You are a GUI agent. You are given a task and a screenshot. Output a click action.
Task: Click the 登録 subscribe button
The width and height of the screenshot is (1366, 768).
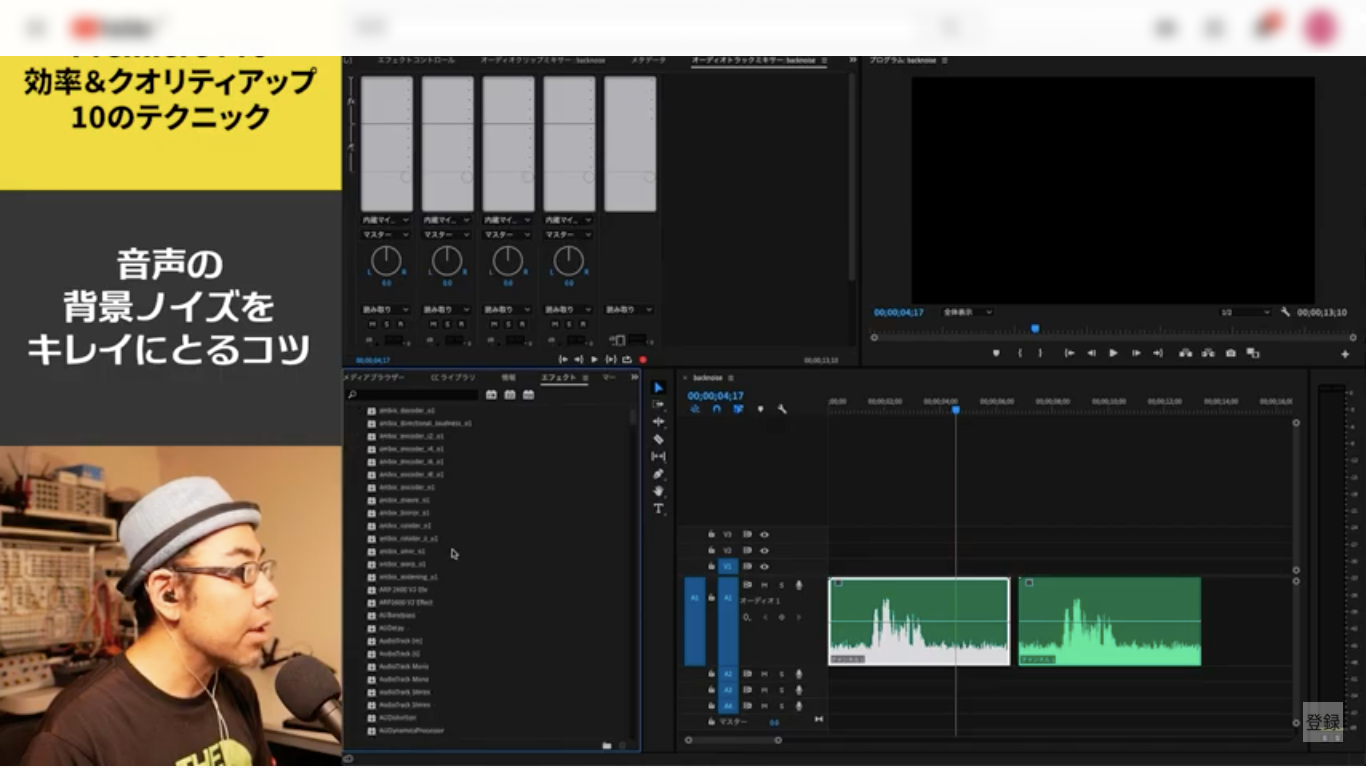[1322, 722]
